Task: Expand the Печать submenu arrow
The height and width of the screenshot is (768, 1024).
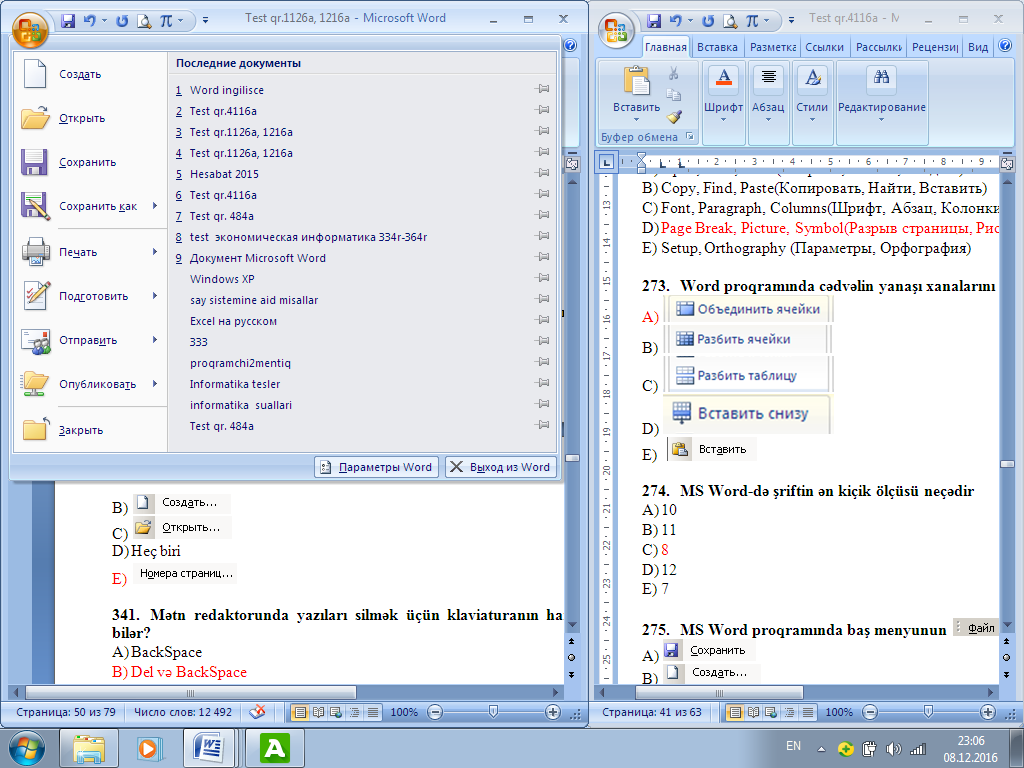Action: 155,251
